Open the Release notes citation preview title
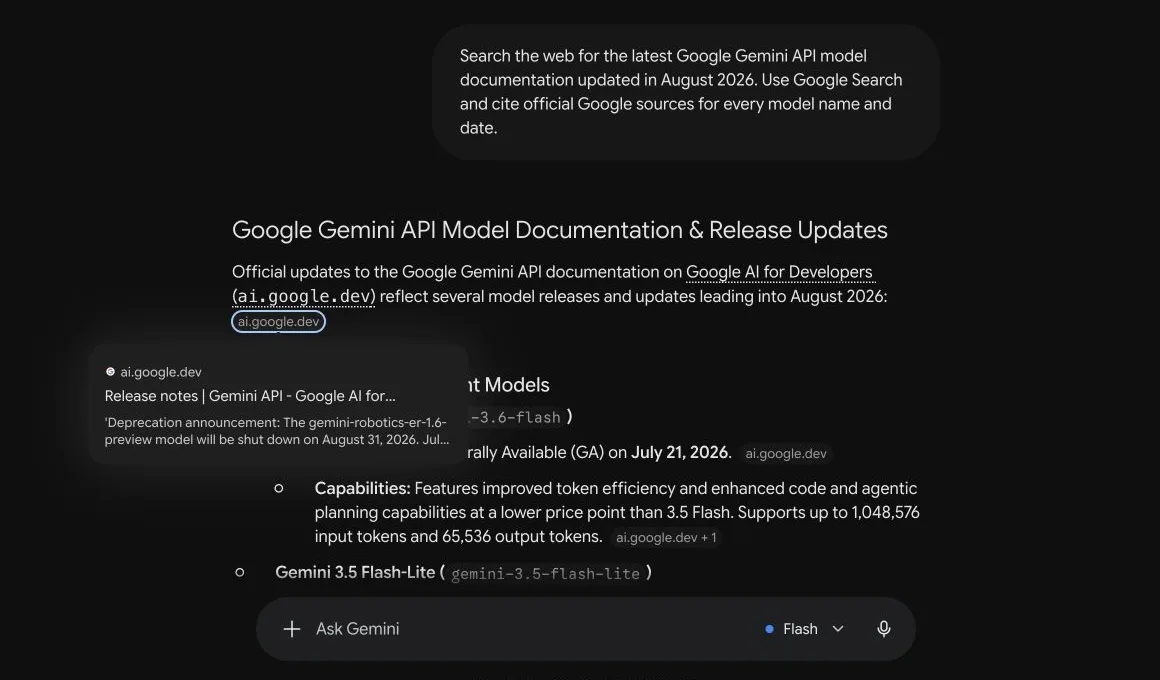Screen dimensions: 1160x680 tap(250, 396)
